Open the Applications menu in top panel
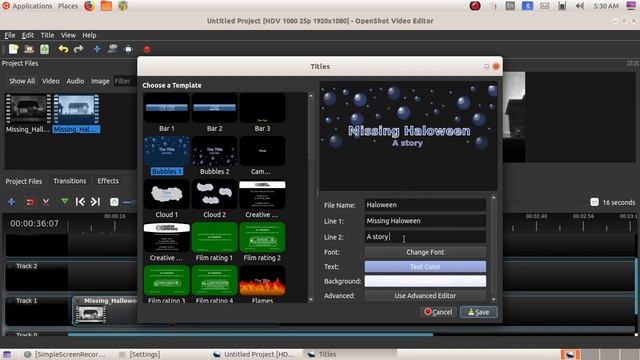 (27, 6)
